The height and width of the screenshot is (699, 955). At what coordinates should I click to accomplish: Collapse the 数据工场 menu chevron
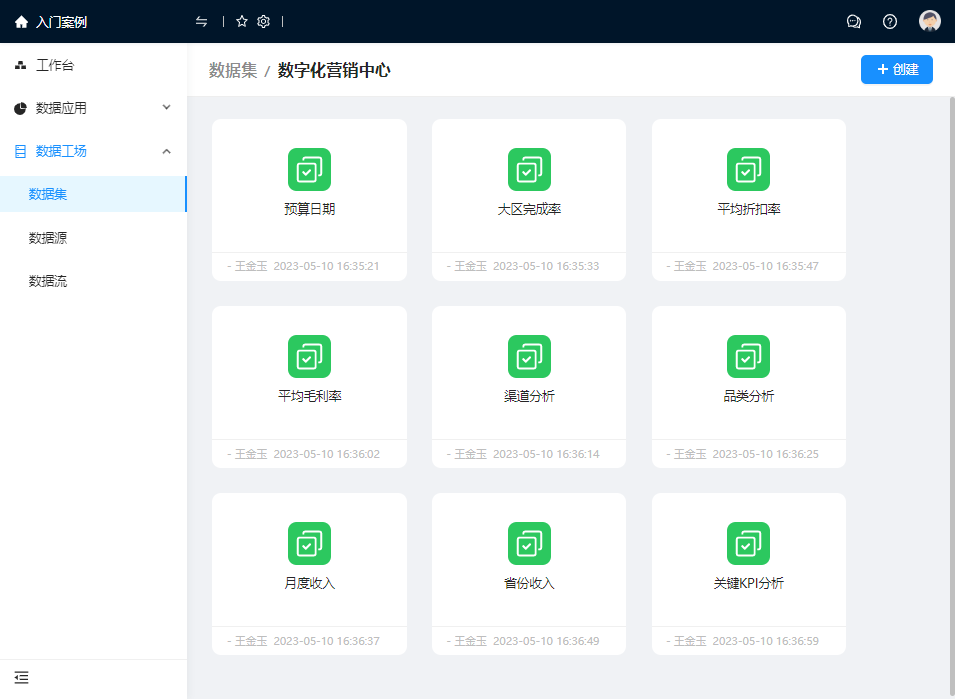click(166, 151)
